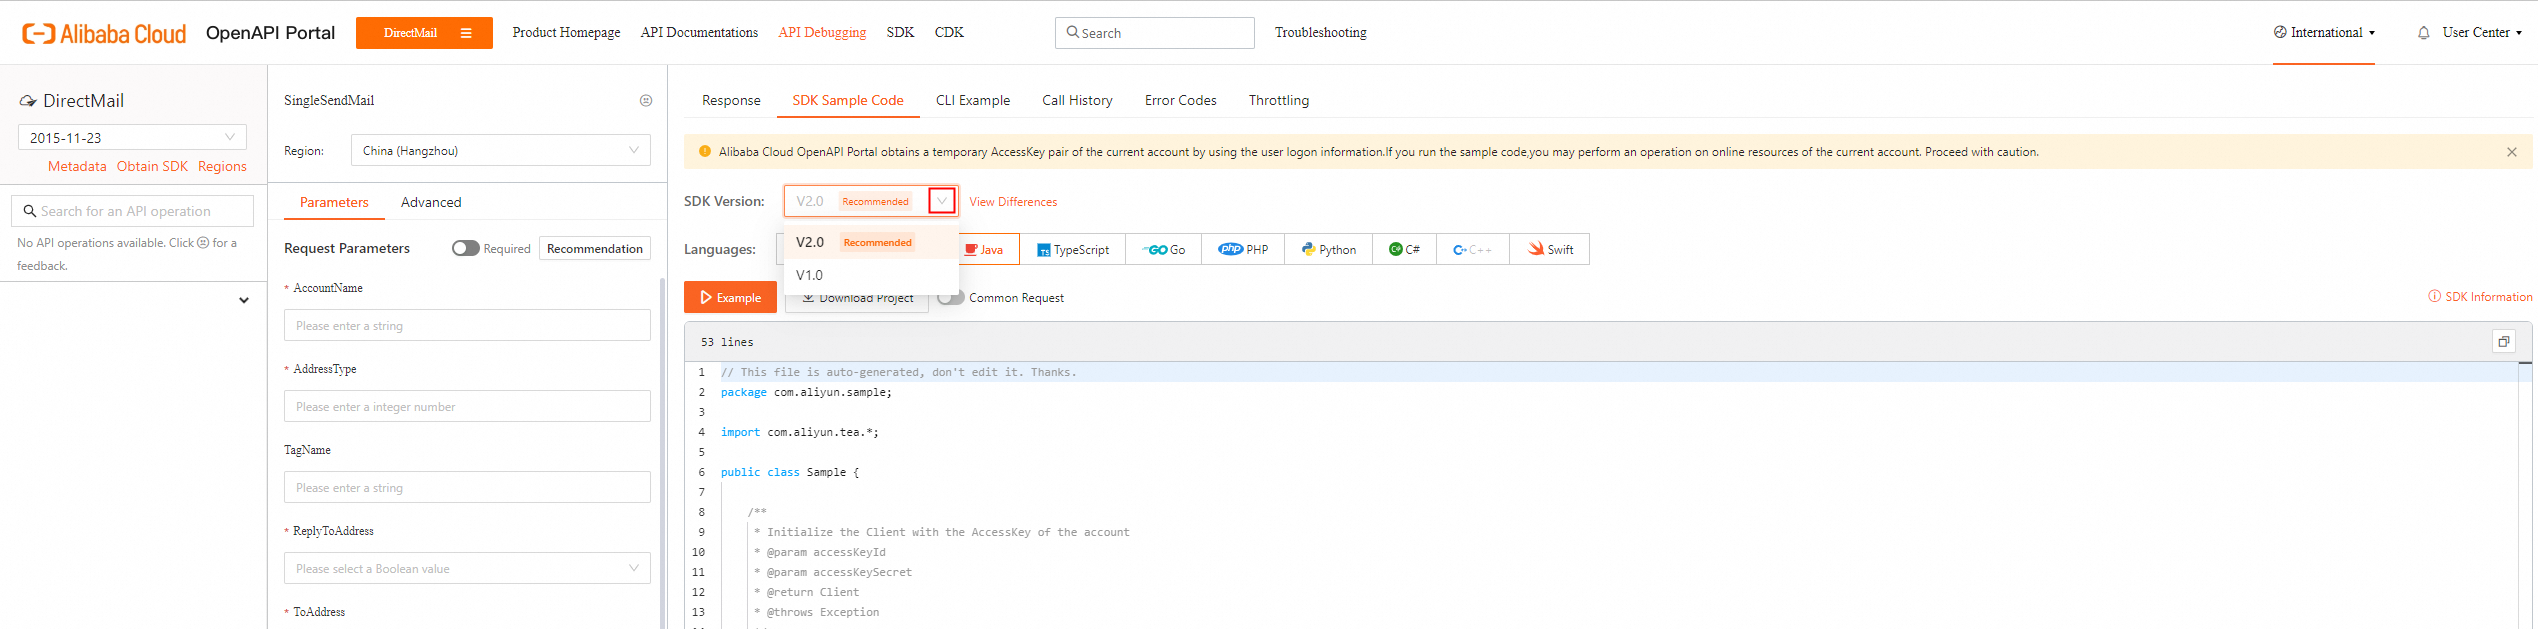This screenshot has height=629, width=2538.
Task: Click the hamburger icon in DirectMail button
Action: coord(466,33)
